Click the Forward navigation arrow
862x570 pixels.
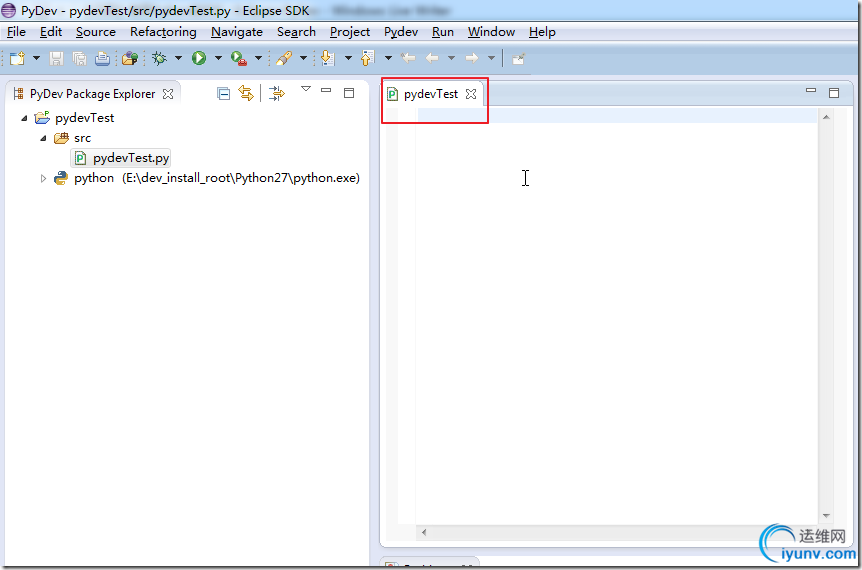[x=472, y=58]
